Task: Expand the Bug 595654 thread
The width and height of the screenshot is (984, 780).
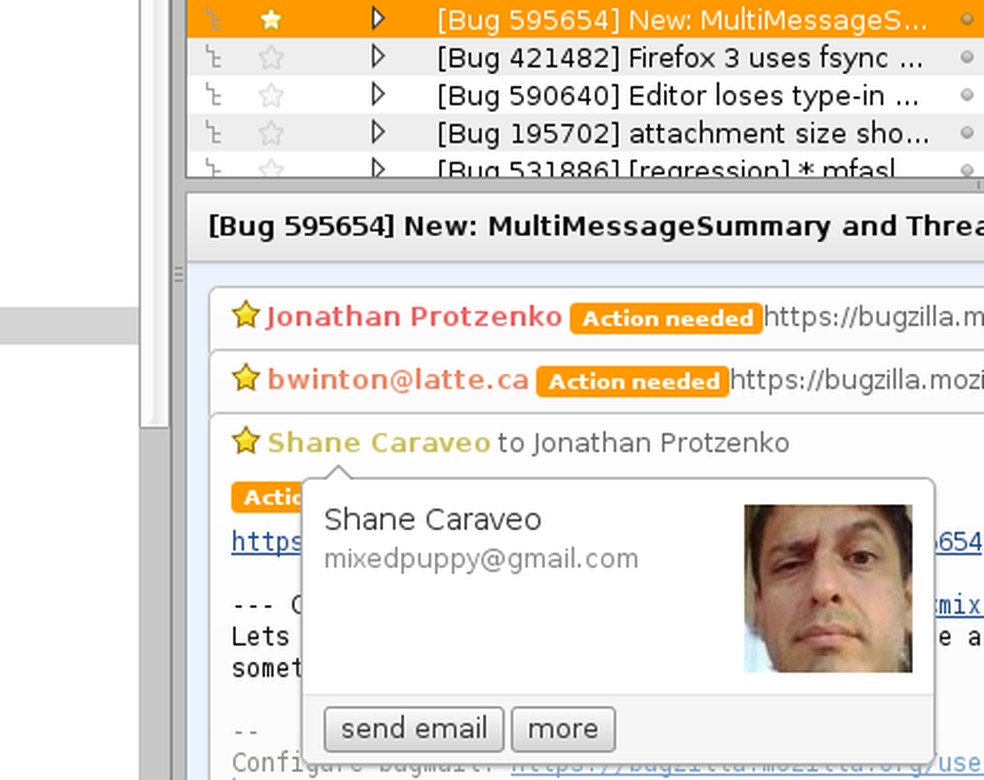Action: click(x=377, y=18)
